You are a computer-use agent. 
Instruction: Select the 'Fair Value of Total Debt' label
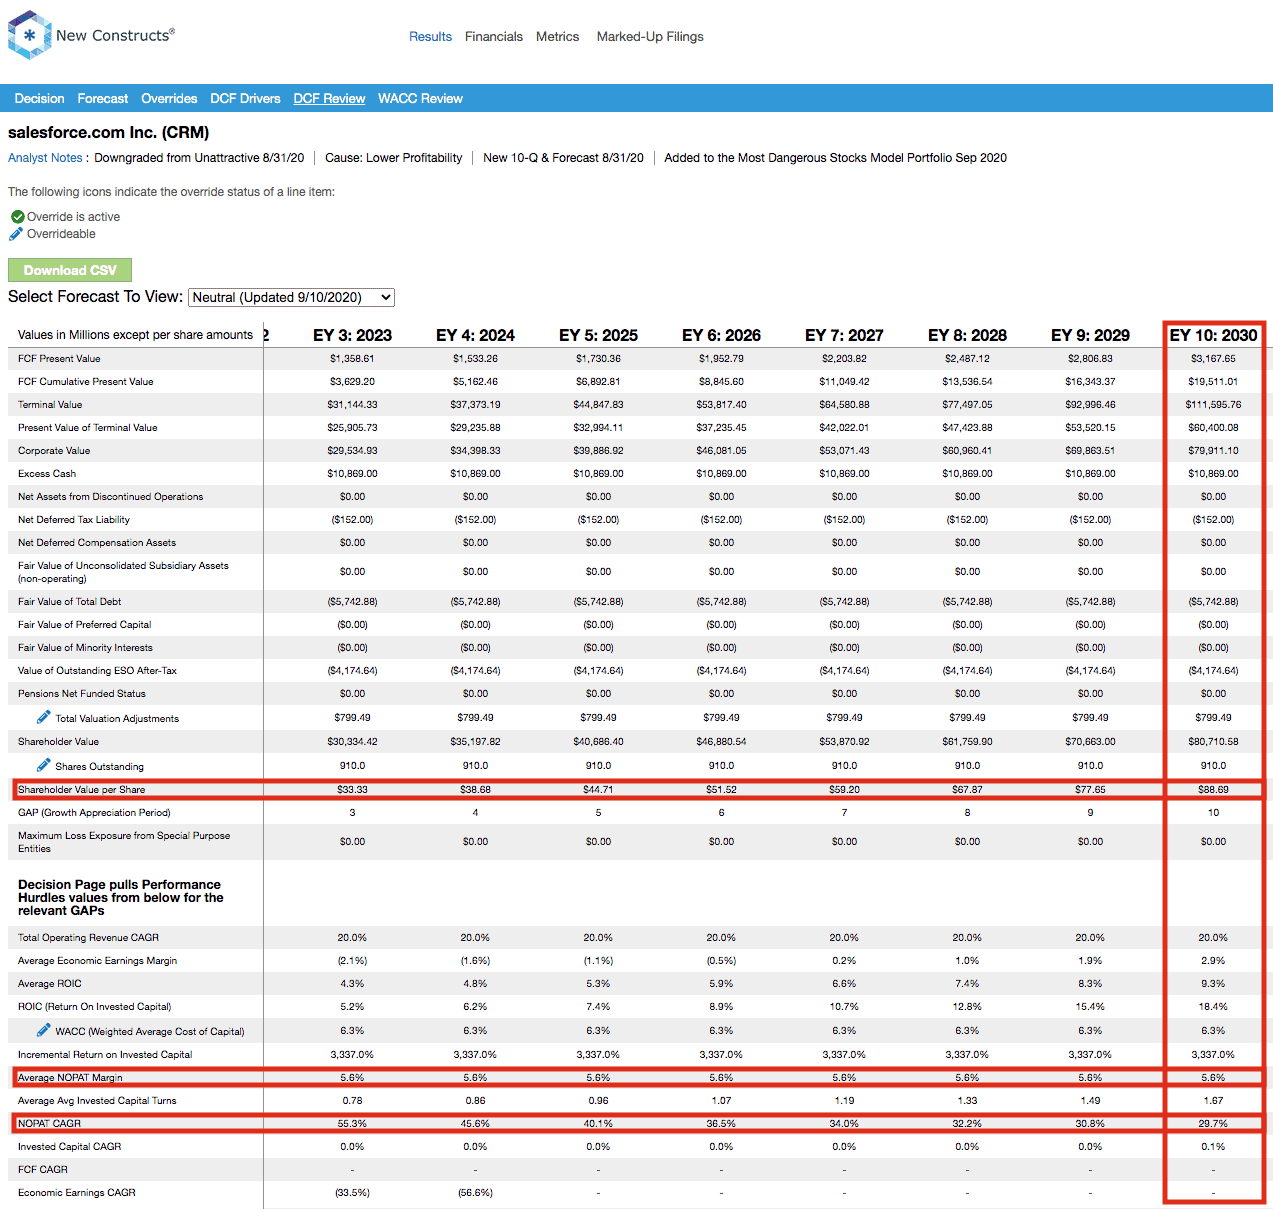click(69, 602)
